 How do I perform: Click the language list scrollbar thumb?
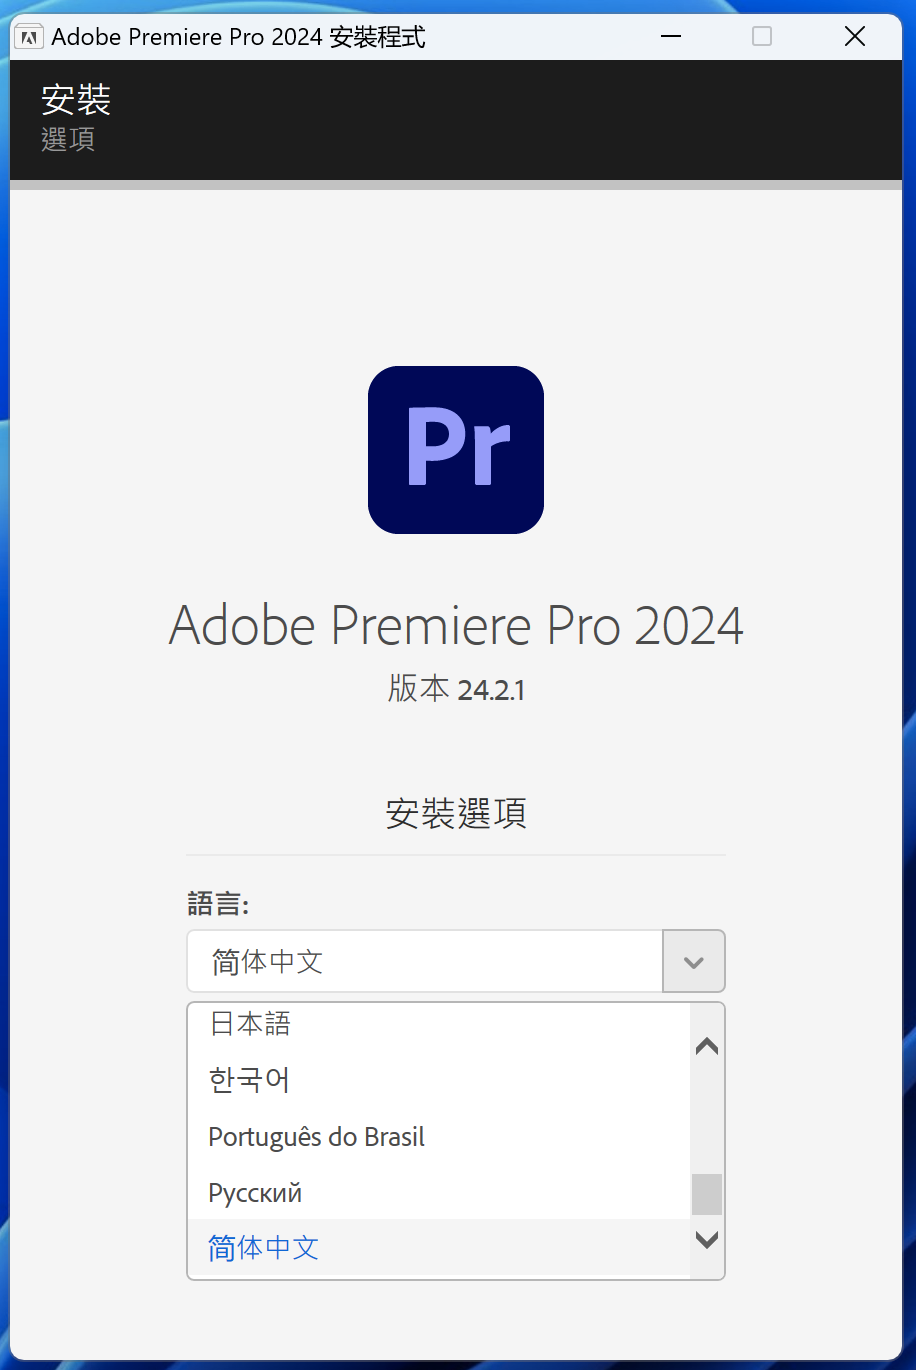click(x=706, y=1194)
